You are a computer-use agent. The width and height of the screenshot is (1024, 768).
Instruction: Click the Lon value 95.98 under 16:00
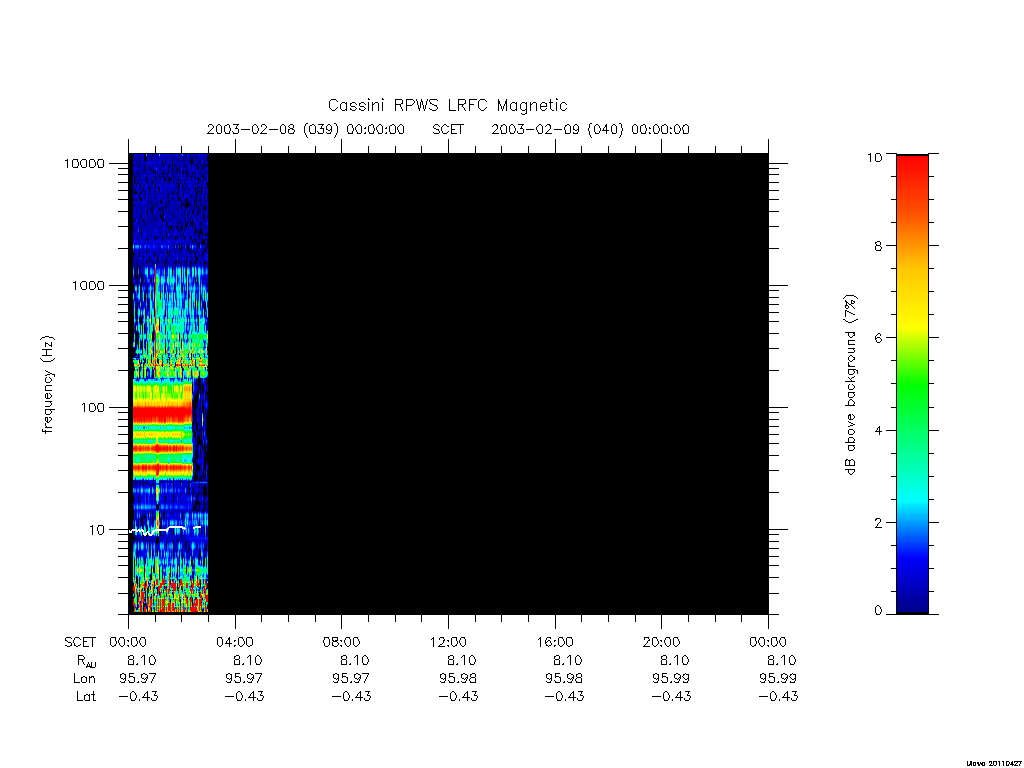[x=564, y=679]
